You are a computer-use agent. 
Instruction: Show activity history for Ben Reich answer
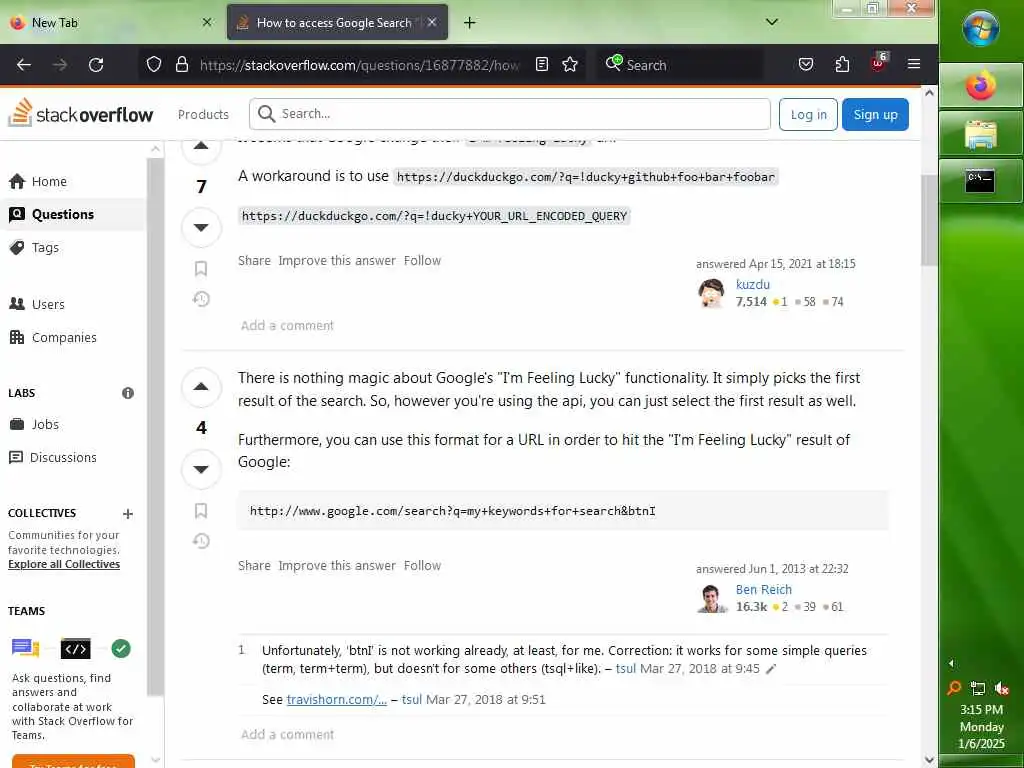[201, 541]
